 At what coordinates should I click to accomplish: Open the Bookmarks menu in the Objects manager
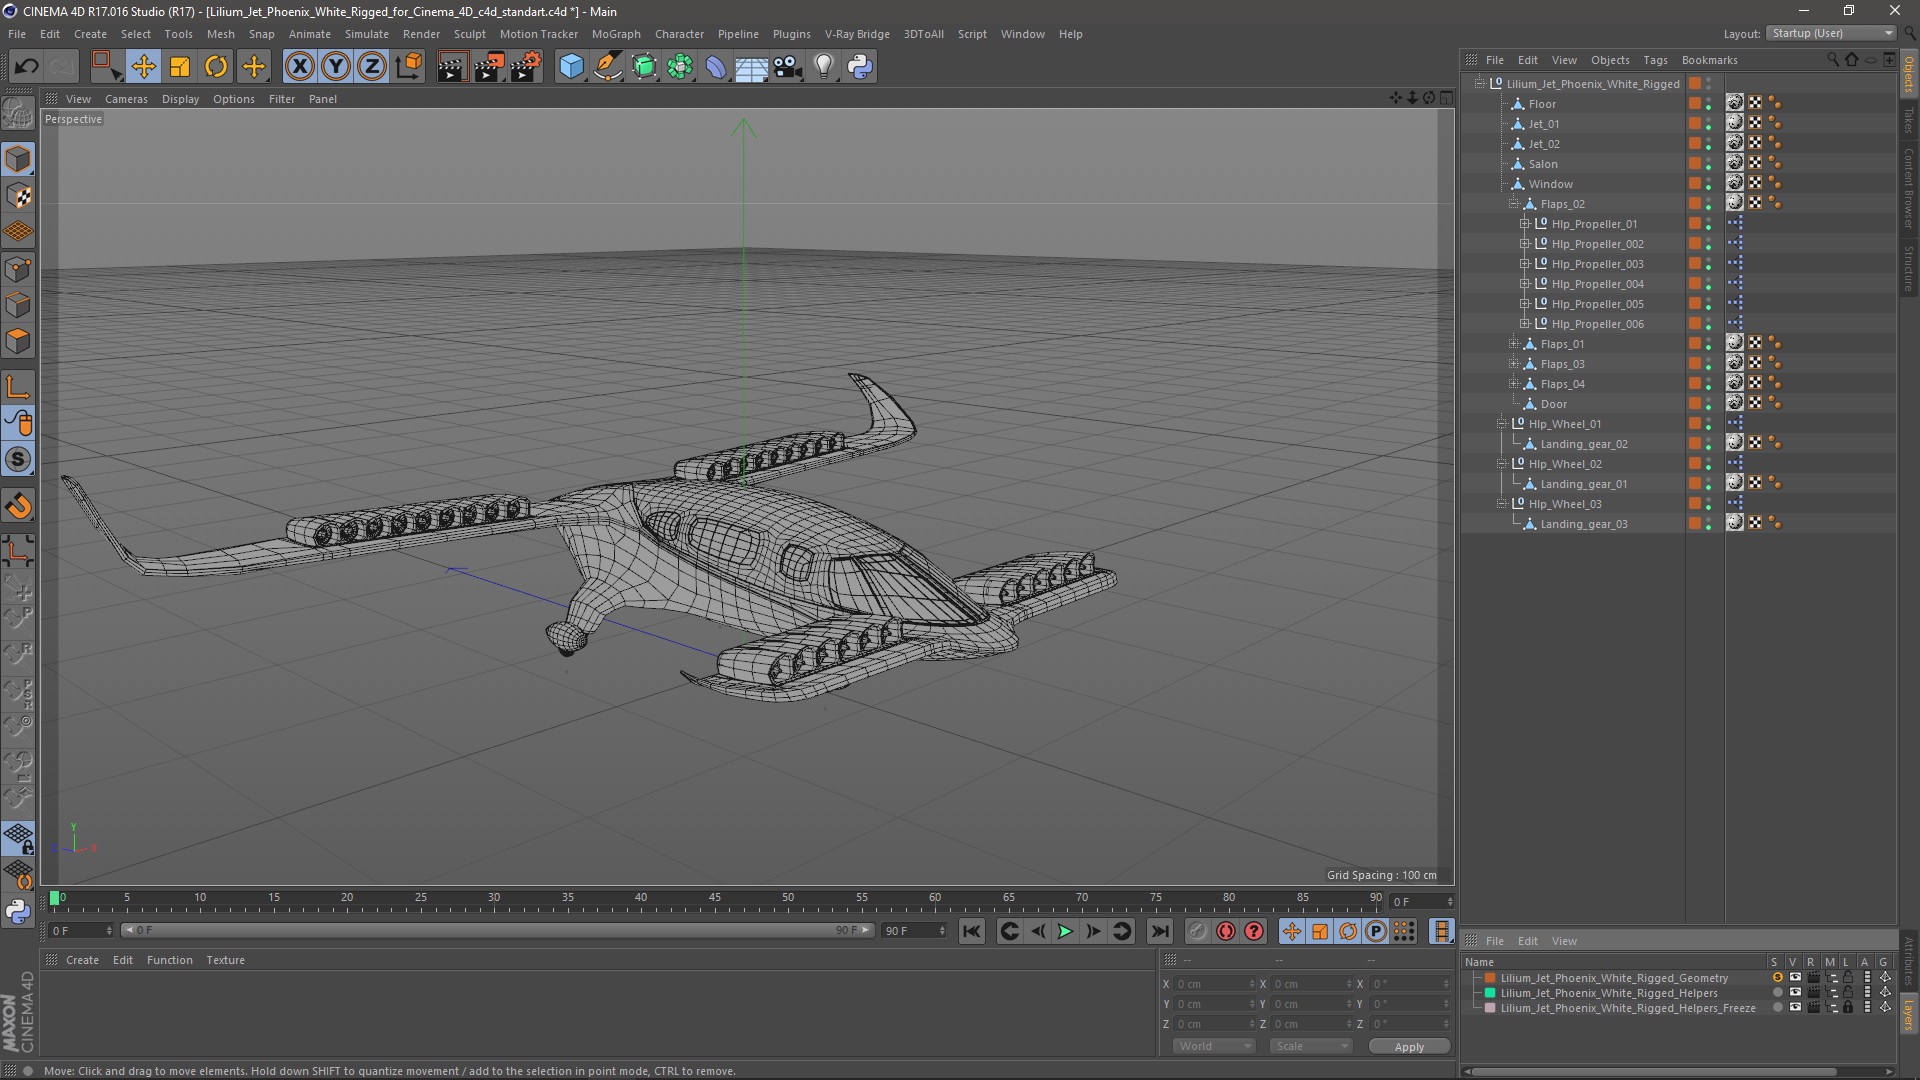1709,60
